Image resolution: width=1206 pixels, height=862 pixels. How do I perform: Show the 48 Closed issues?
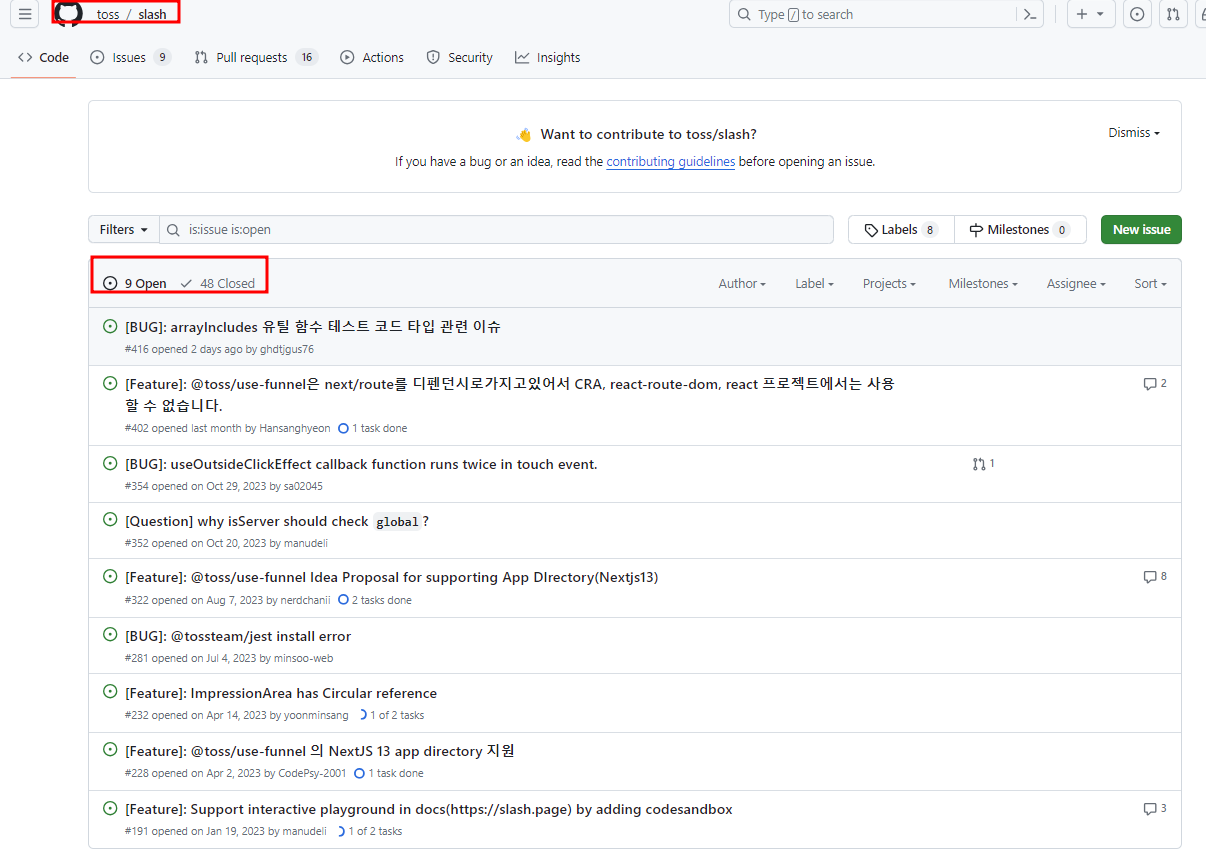click(x=218, y=284)
